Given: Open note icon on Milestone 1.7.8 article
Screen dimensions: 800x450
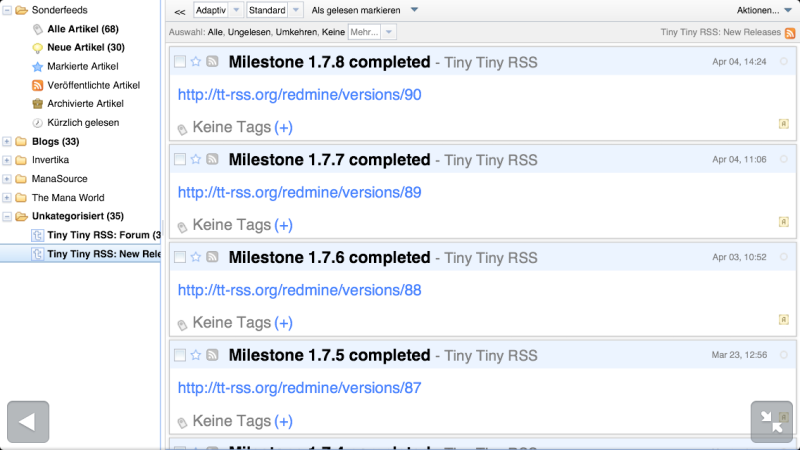Looking at the screenshot, I should tap(784, 124).
